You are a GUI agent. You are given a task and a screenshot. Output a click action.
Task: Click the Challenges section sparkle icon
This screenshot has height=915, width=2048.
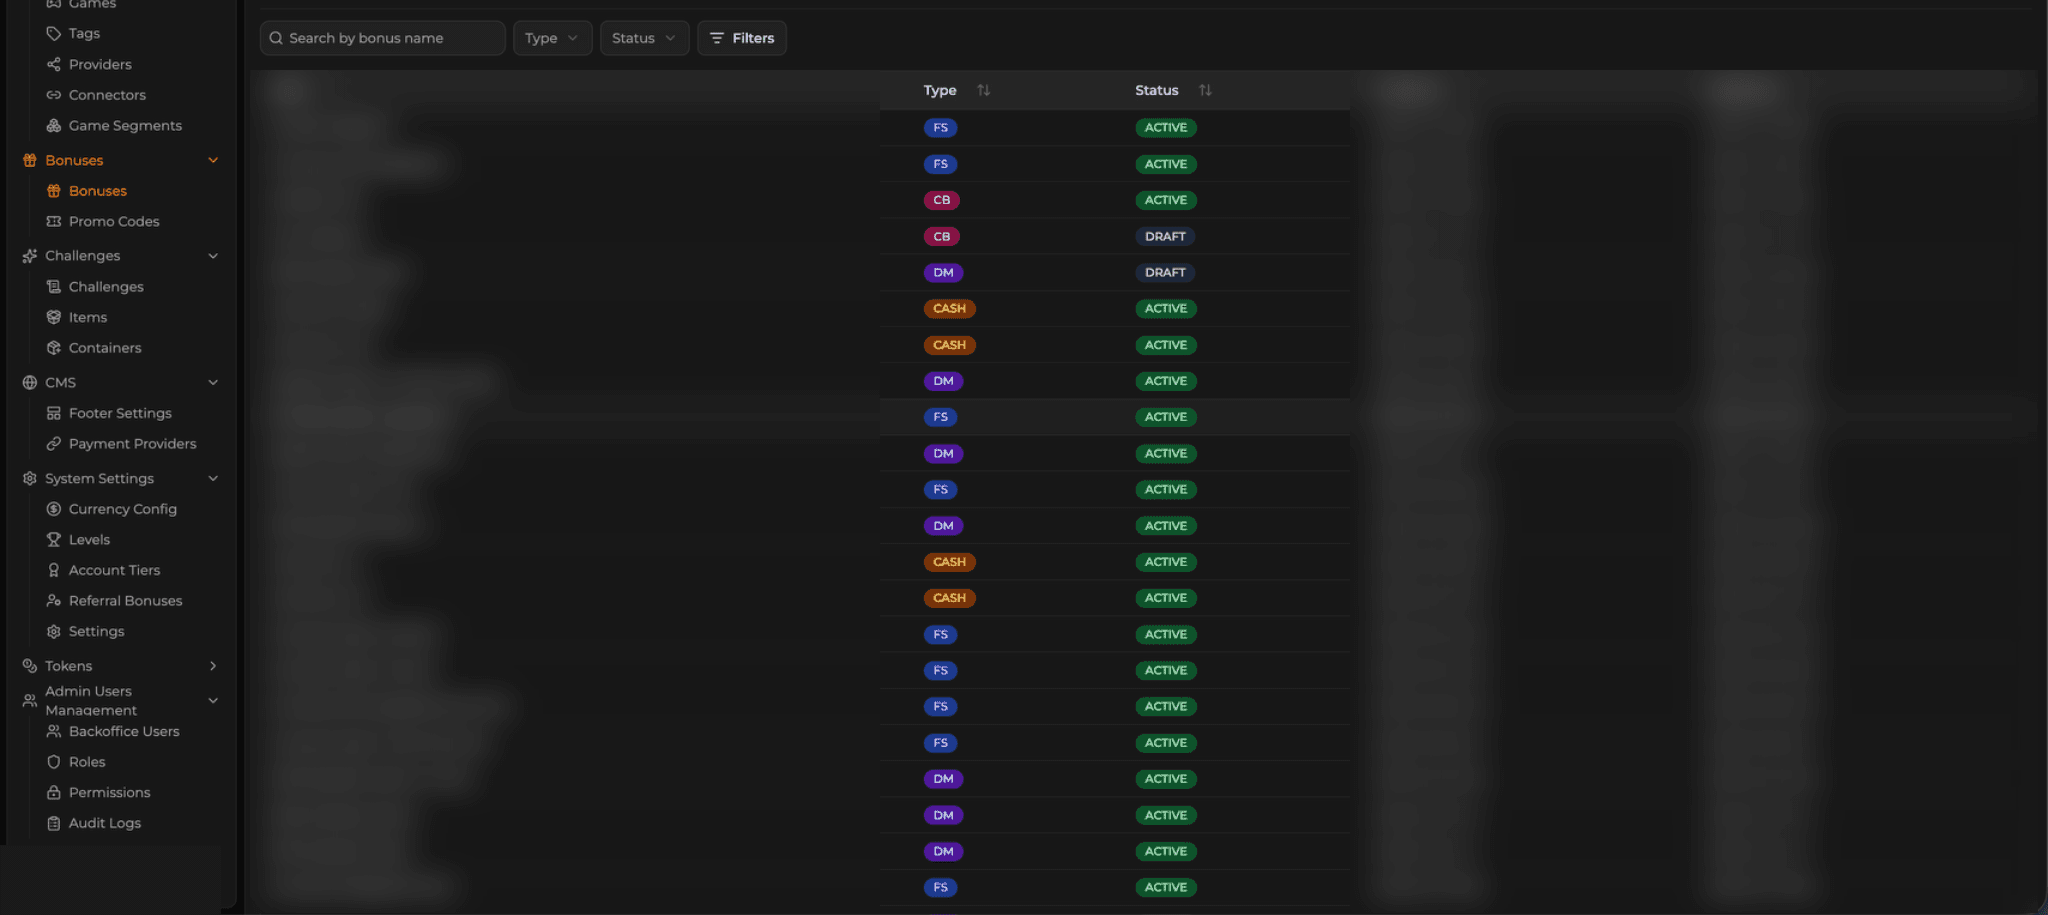(x=30, y=256)
